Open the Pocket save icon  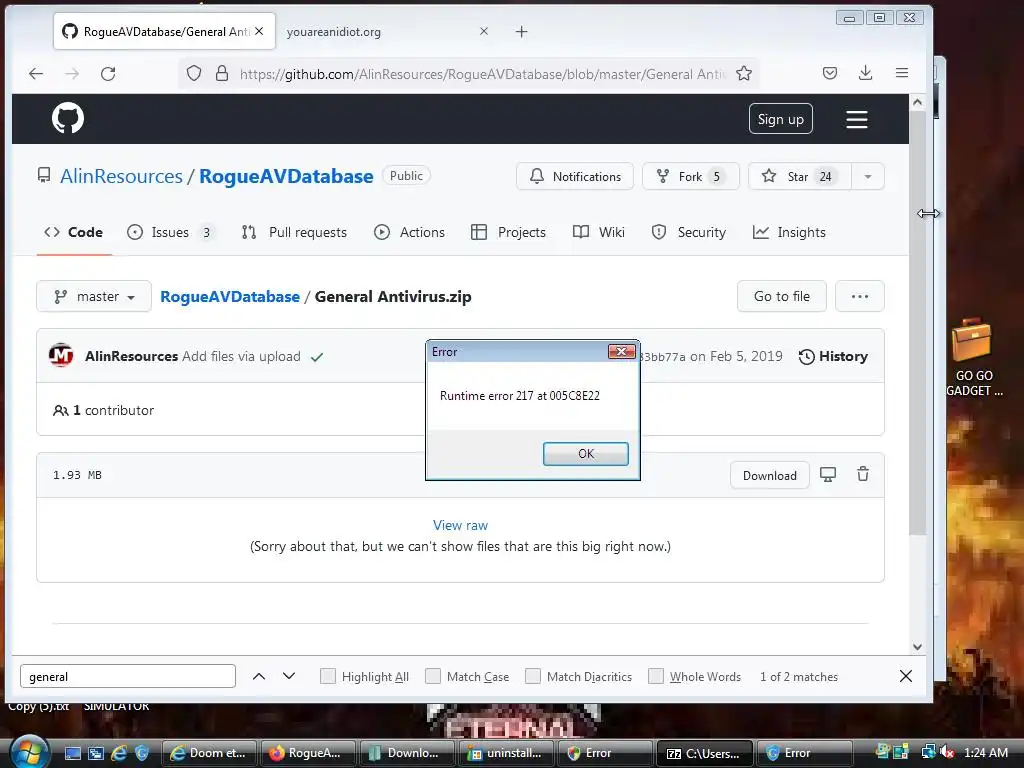830,73
